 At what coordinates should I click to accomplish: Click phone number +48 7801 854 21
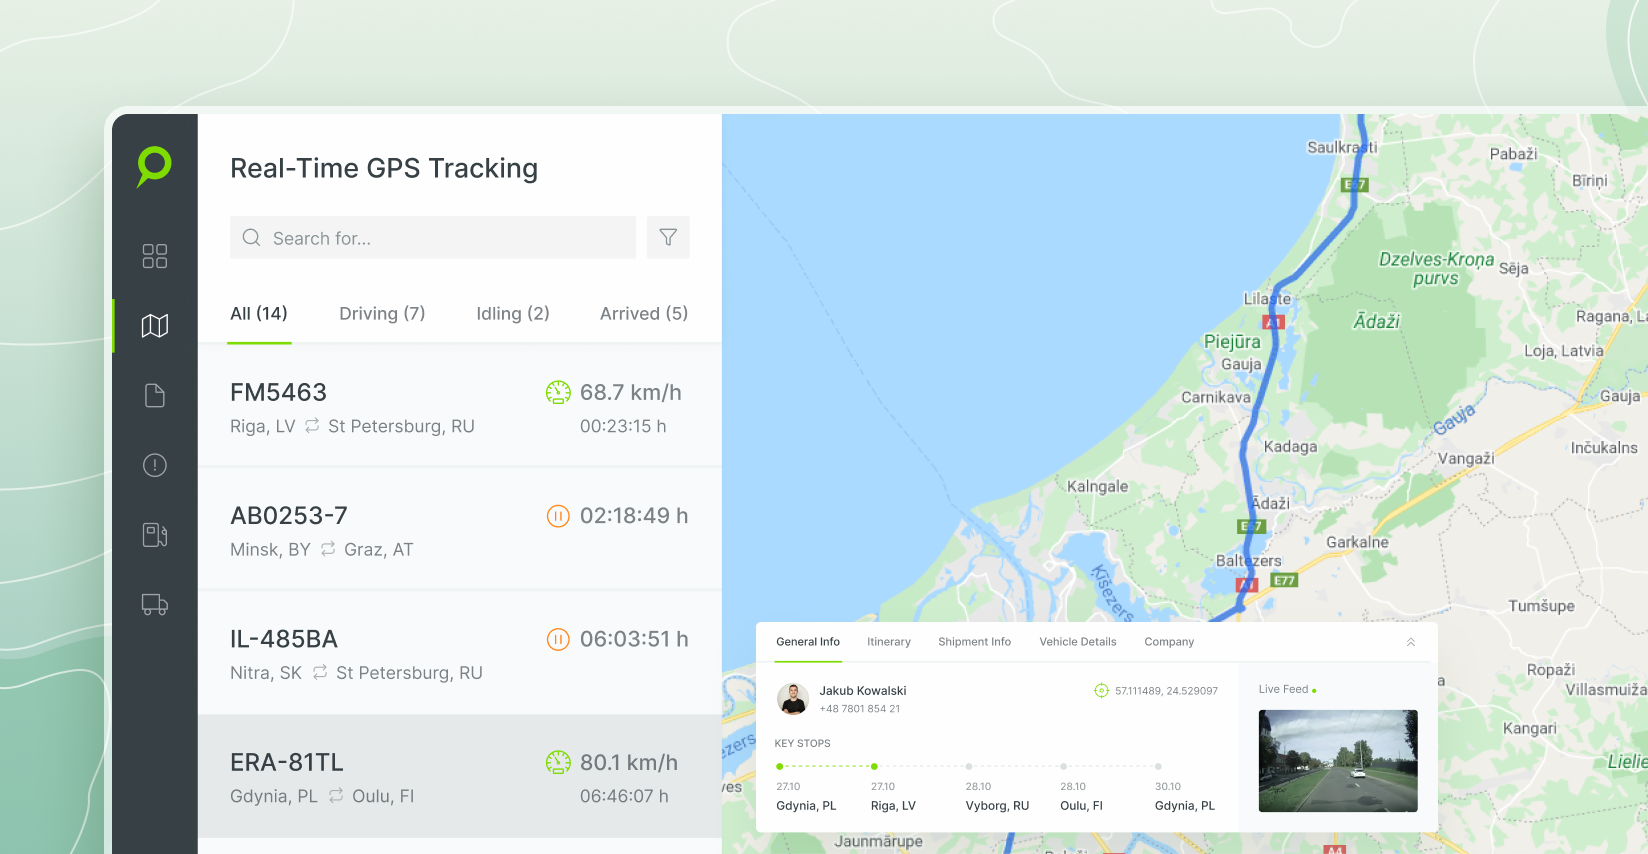[x=860, y=709]
